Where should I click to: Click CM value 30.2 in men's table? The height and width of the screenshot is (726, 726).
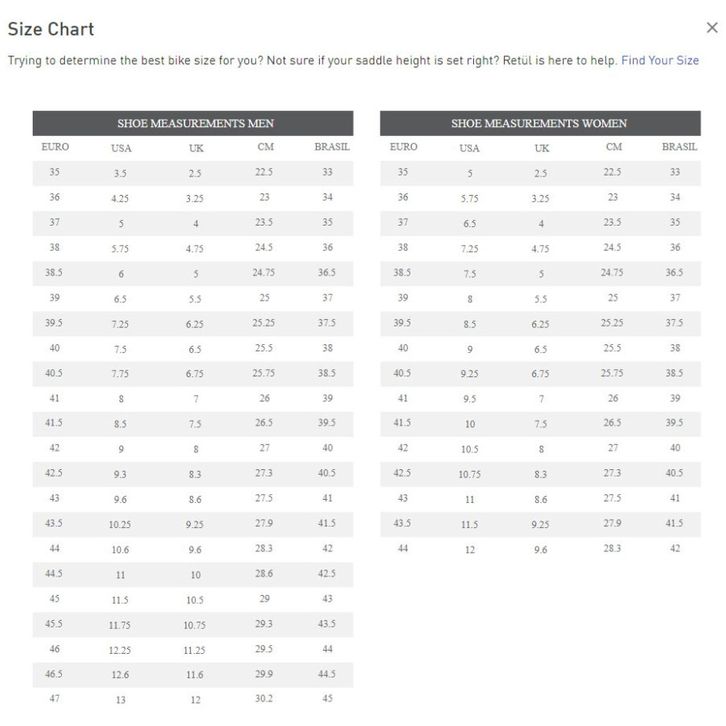[x=264, y=699]
